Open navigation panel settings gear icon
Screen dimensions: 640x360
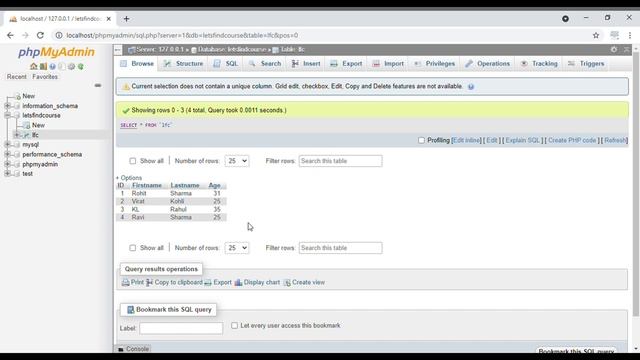(71, 66)
